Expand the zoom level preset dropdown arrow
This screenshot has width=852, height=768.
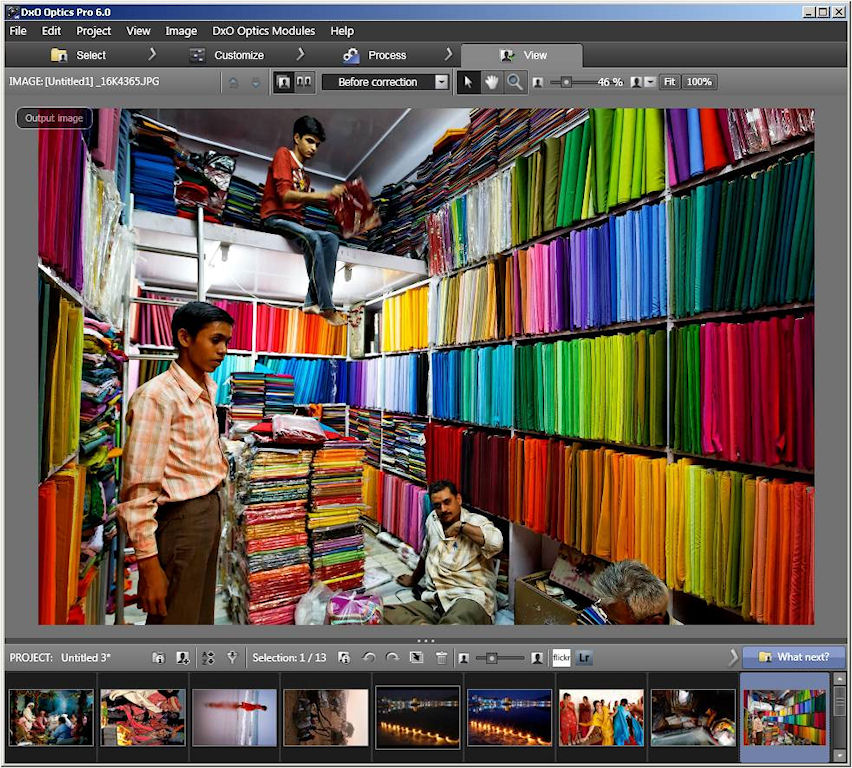coord(651,82)
